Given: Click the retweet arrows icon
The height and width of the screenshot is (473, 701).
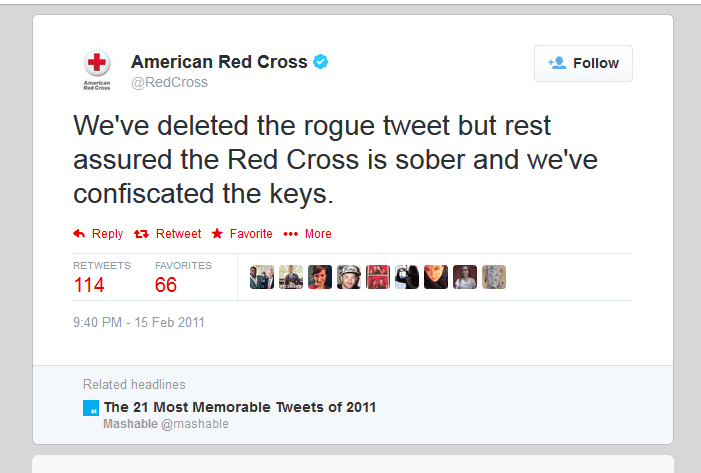Looking at the screenshot, I should click(141, 234).
